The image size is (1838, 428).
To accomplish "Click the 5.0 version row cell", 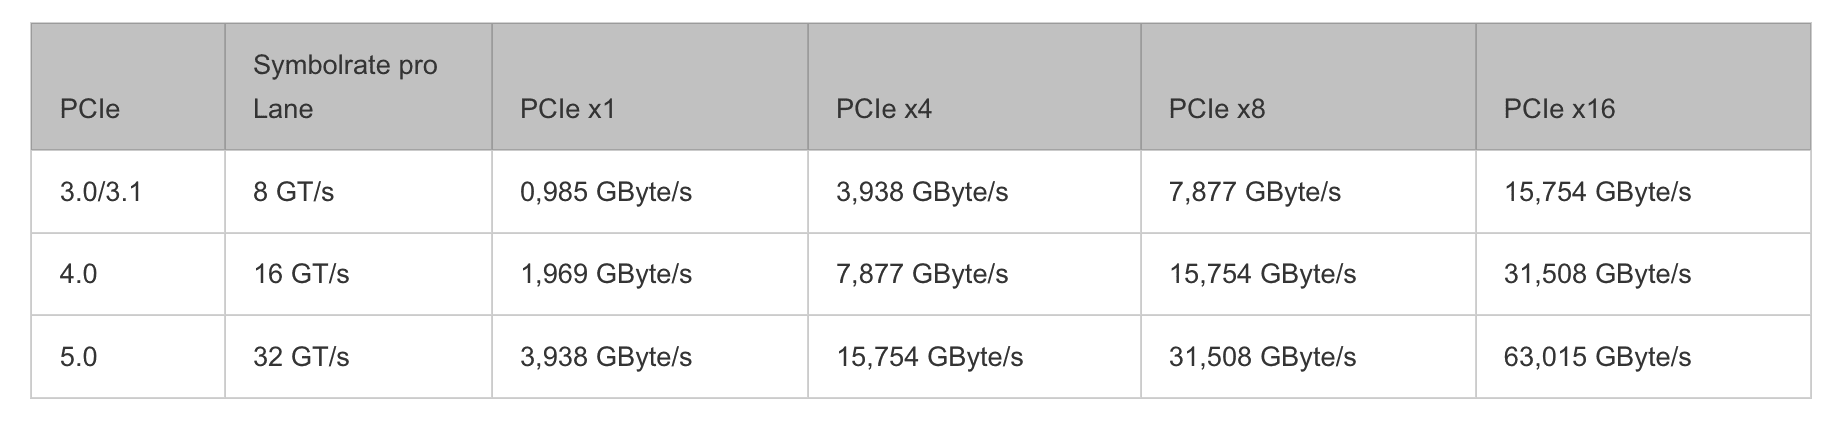I will click(79, 356).
